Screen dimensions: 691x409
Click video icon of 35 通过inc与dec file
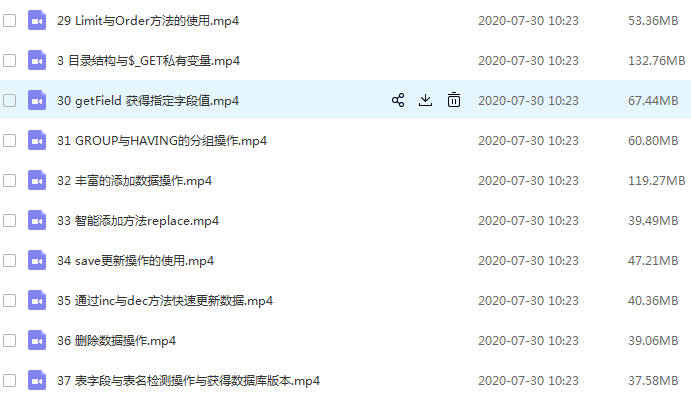click(x=37, y=300)
